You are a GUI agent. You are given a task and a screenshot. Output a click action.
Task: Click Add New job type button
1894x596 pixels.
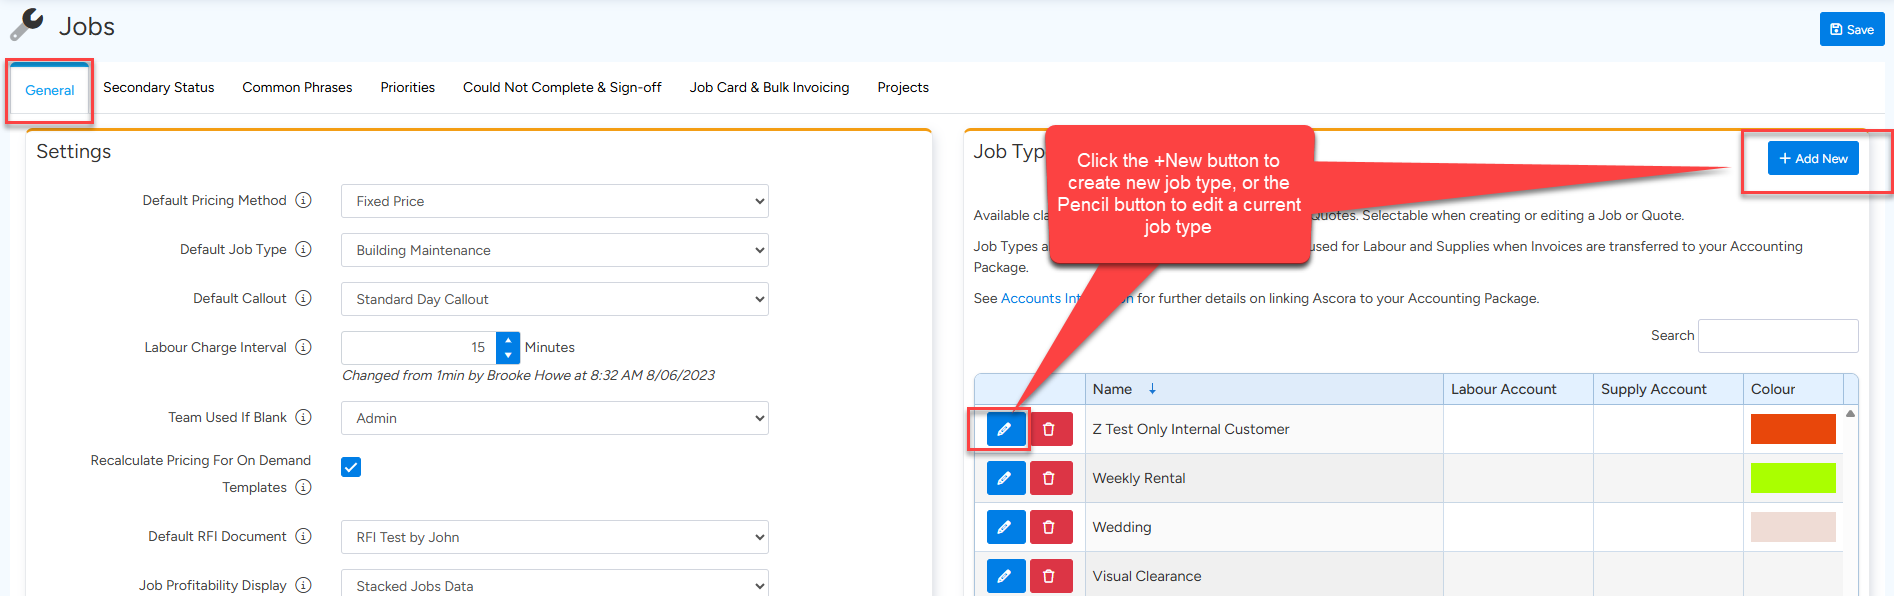point(1812,158)
